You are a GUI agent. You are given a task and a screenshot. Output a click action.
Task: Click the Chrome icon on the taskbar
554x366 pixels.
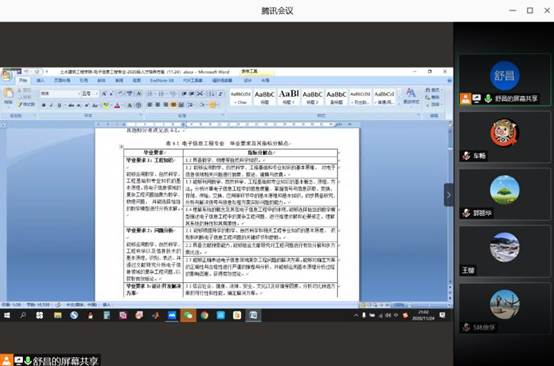(204, 315)
